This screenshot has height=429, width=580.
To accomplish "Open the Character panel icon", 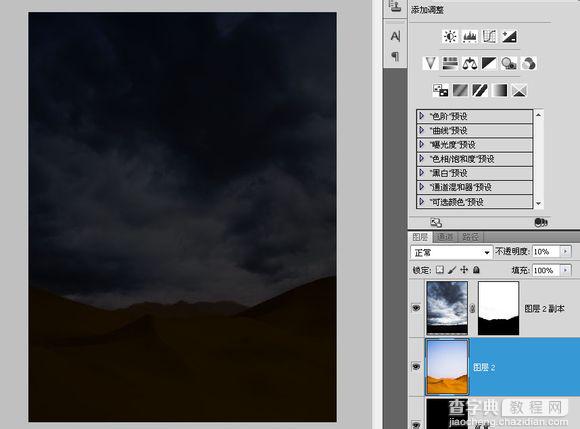I will [x=395, y=36].
